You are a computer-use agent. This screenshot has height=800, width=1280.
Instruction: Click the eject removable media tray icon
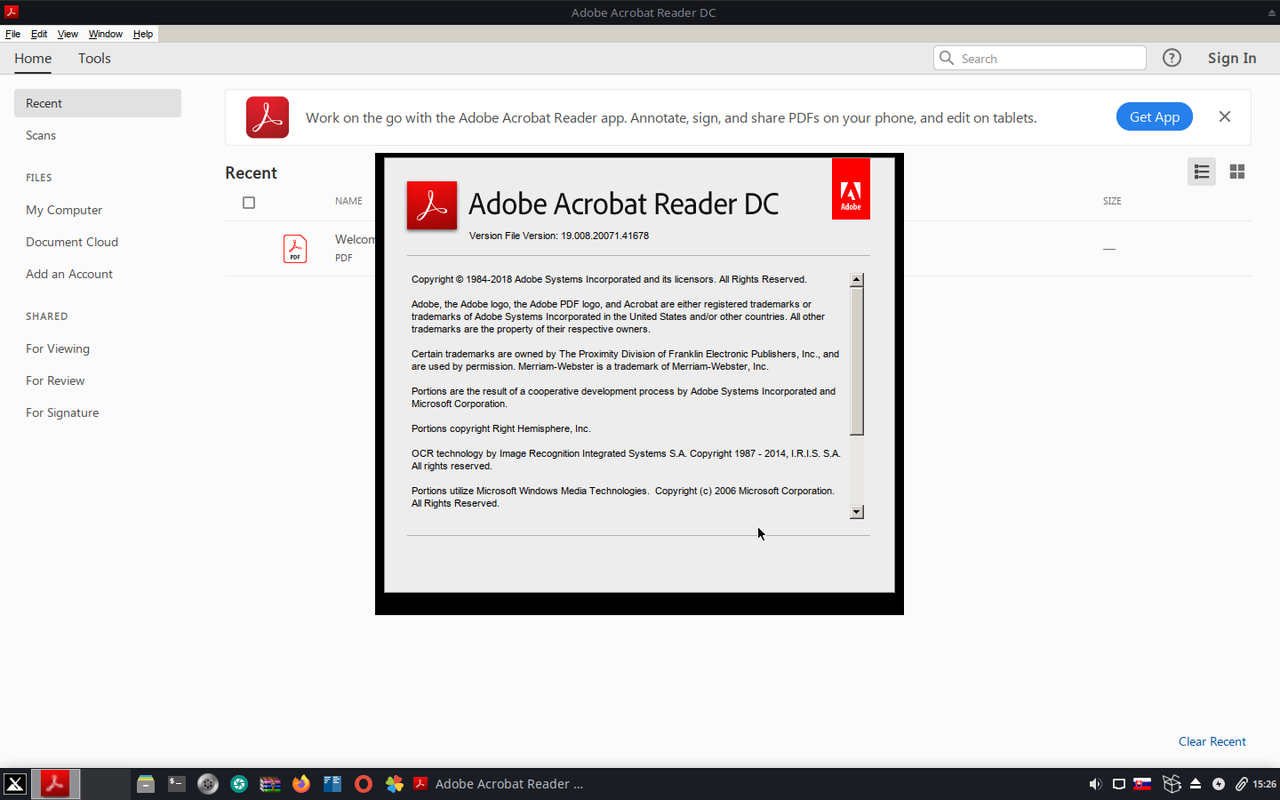pos(1195,784)
